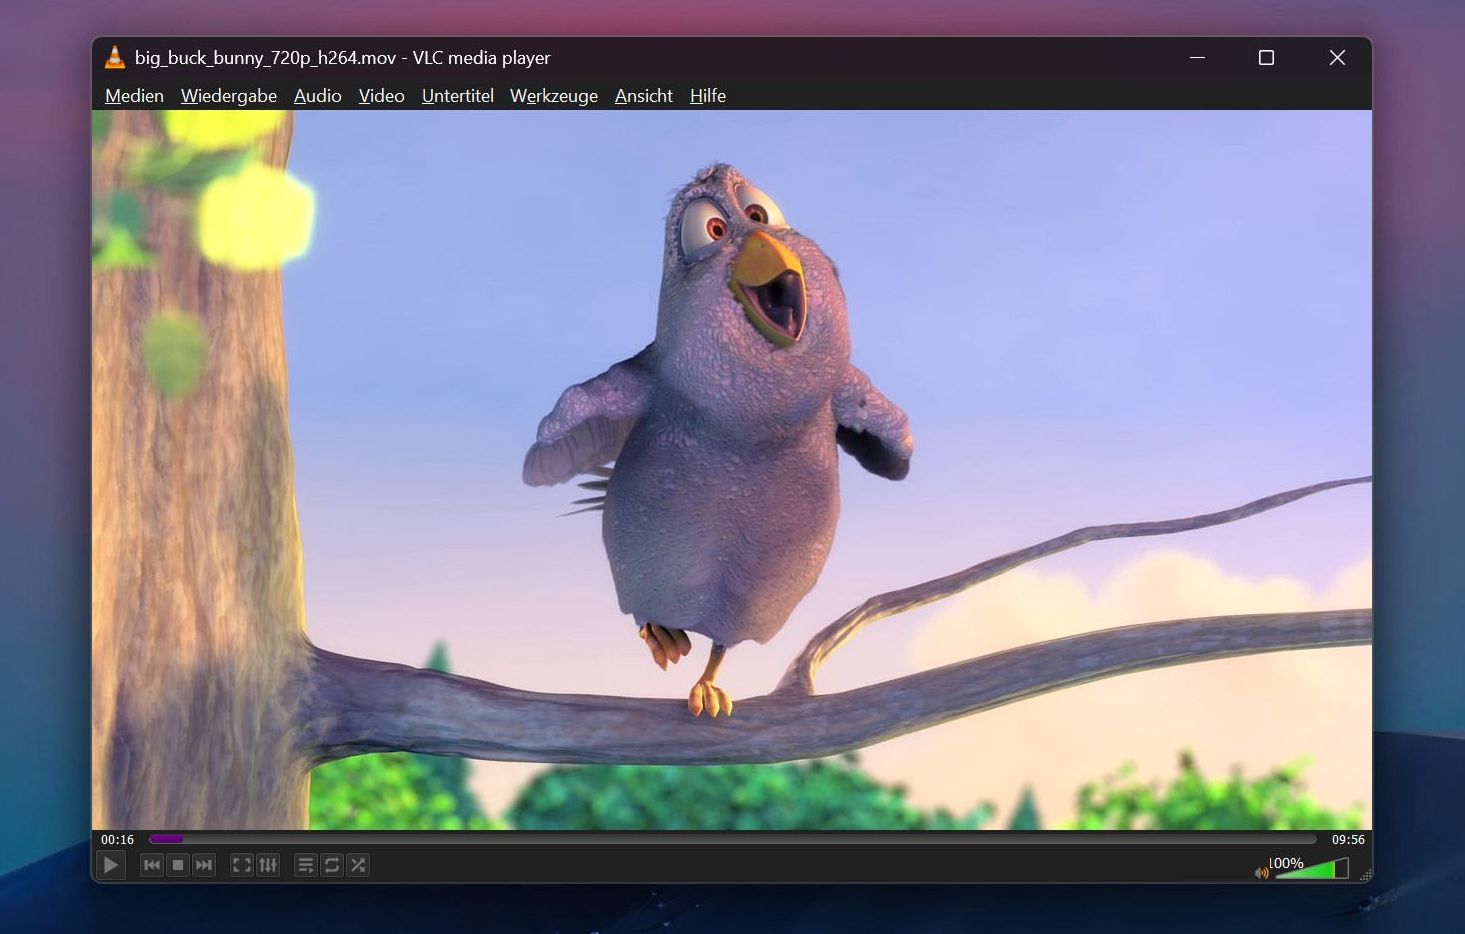
Task: Open the extended settings equalizer icon
Action: pyautogui.click(x=268, y=865)
